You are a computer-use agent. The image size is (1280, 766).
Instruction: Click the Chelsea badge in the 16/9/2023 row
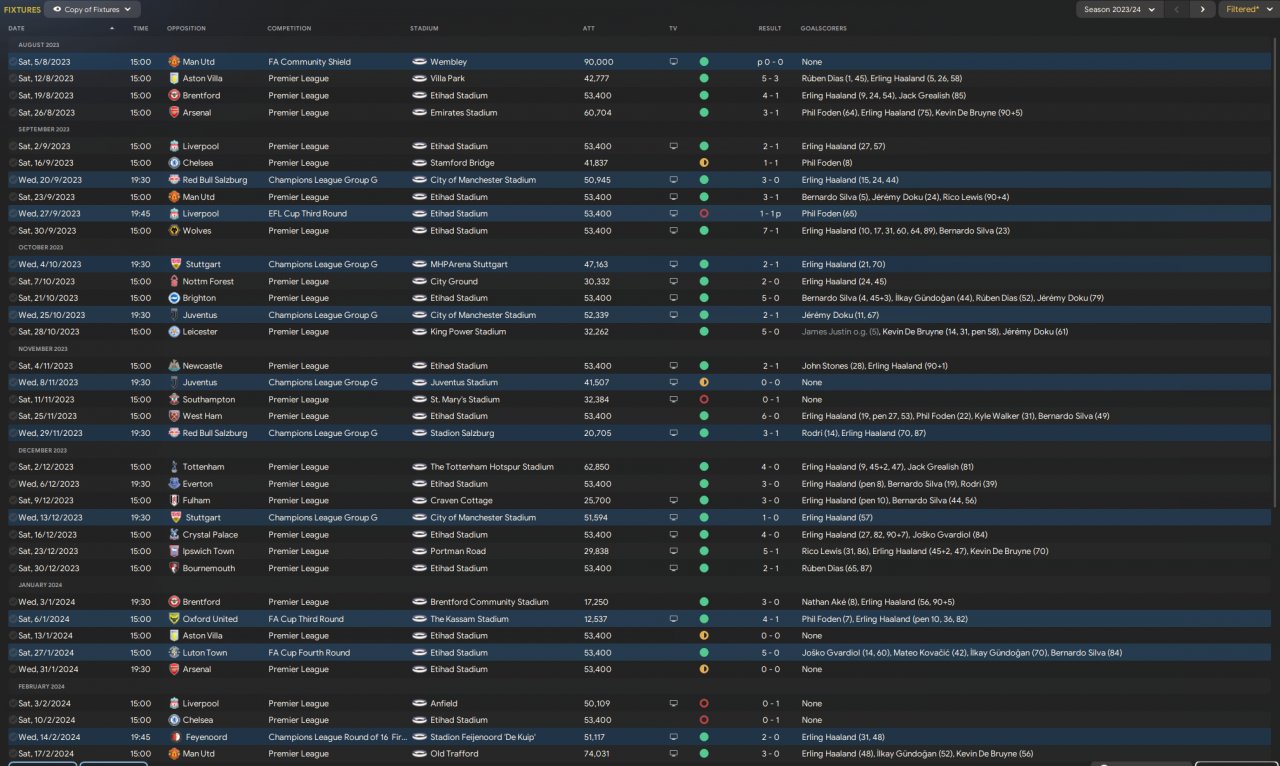coord(174,163)
